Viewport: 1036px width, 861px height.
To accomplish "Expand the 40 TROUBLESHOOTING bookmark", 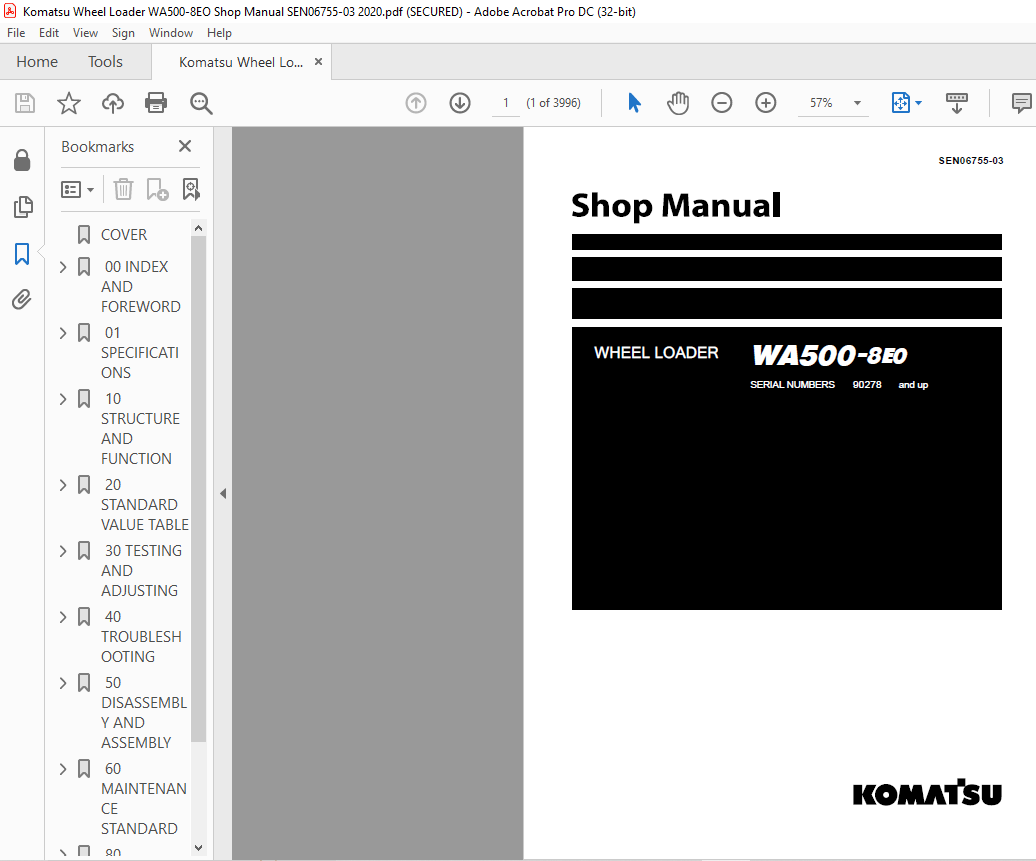I will (63, 617).
